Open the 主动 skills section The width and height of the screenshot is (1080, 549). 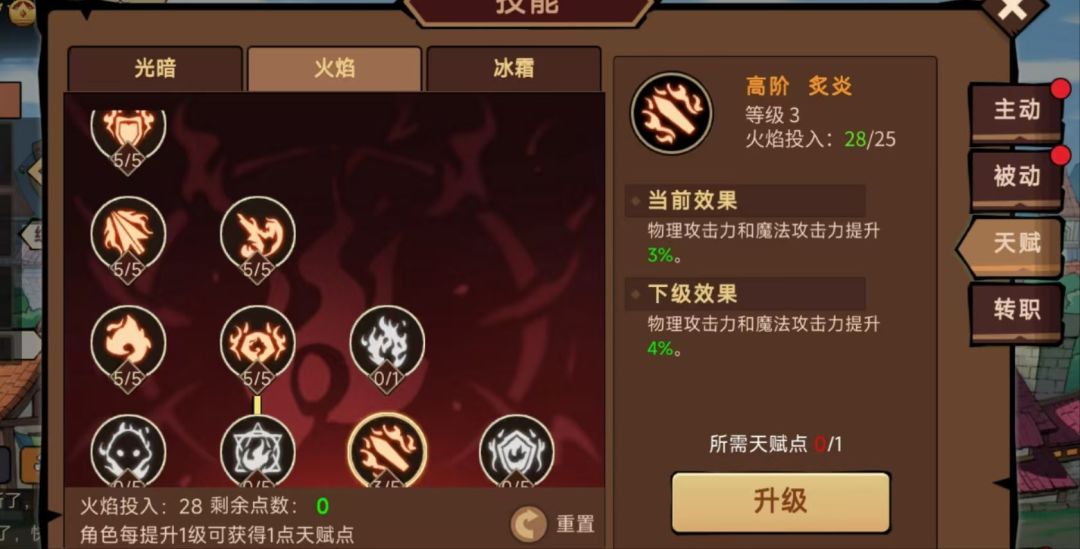point(1016,110)
